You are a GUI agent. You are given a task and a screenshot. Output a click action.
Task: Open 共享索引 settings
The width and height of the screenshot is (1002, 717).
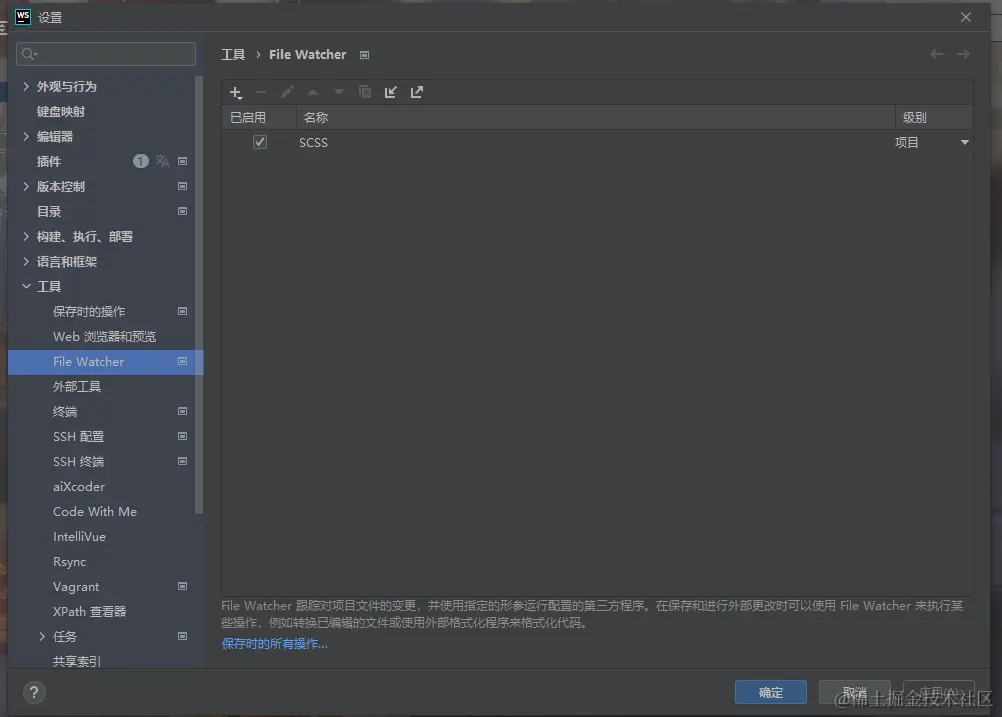(x=77, y=661)
